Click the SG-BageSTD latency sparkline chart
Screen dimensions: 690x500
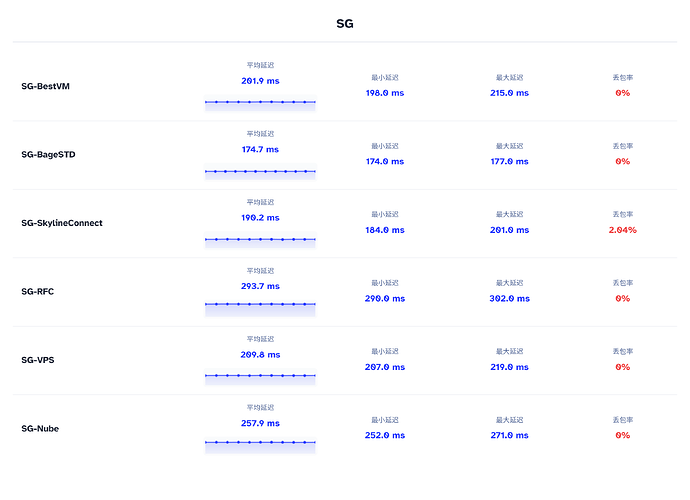click(260, 171)
